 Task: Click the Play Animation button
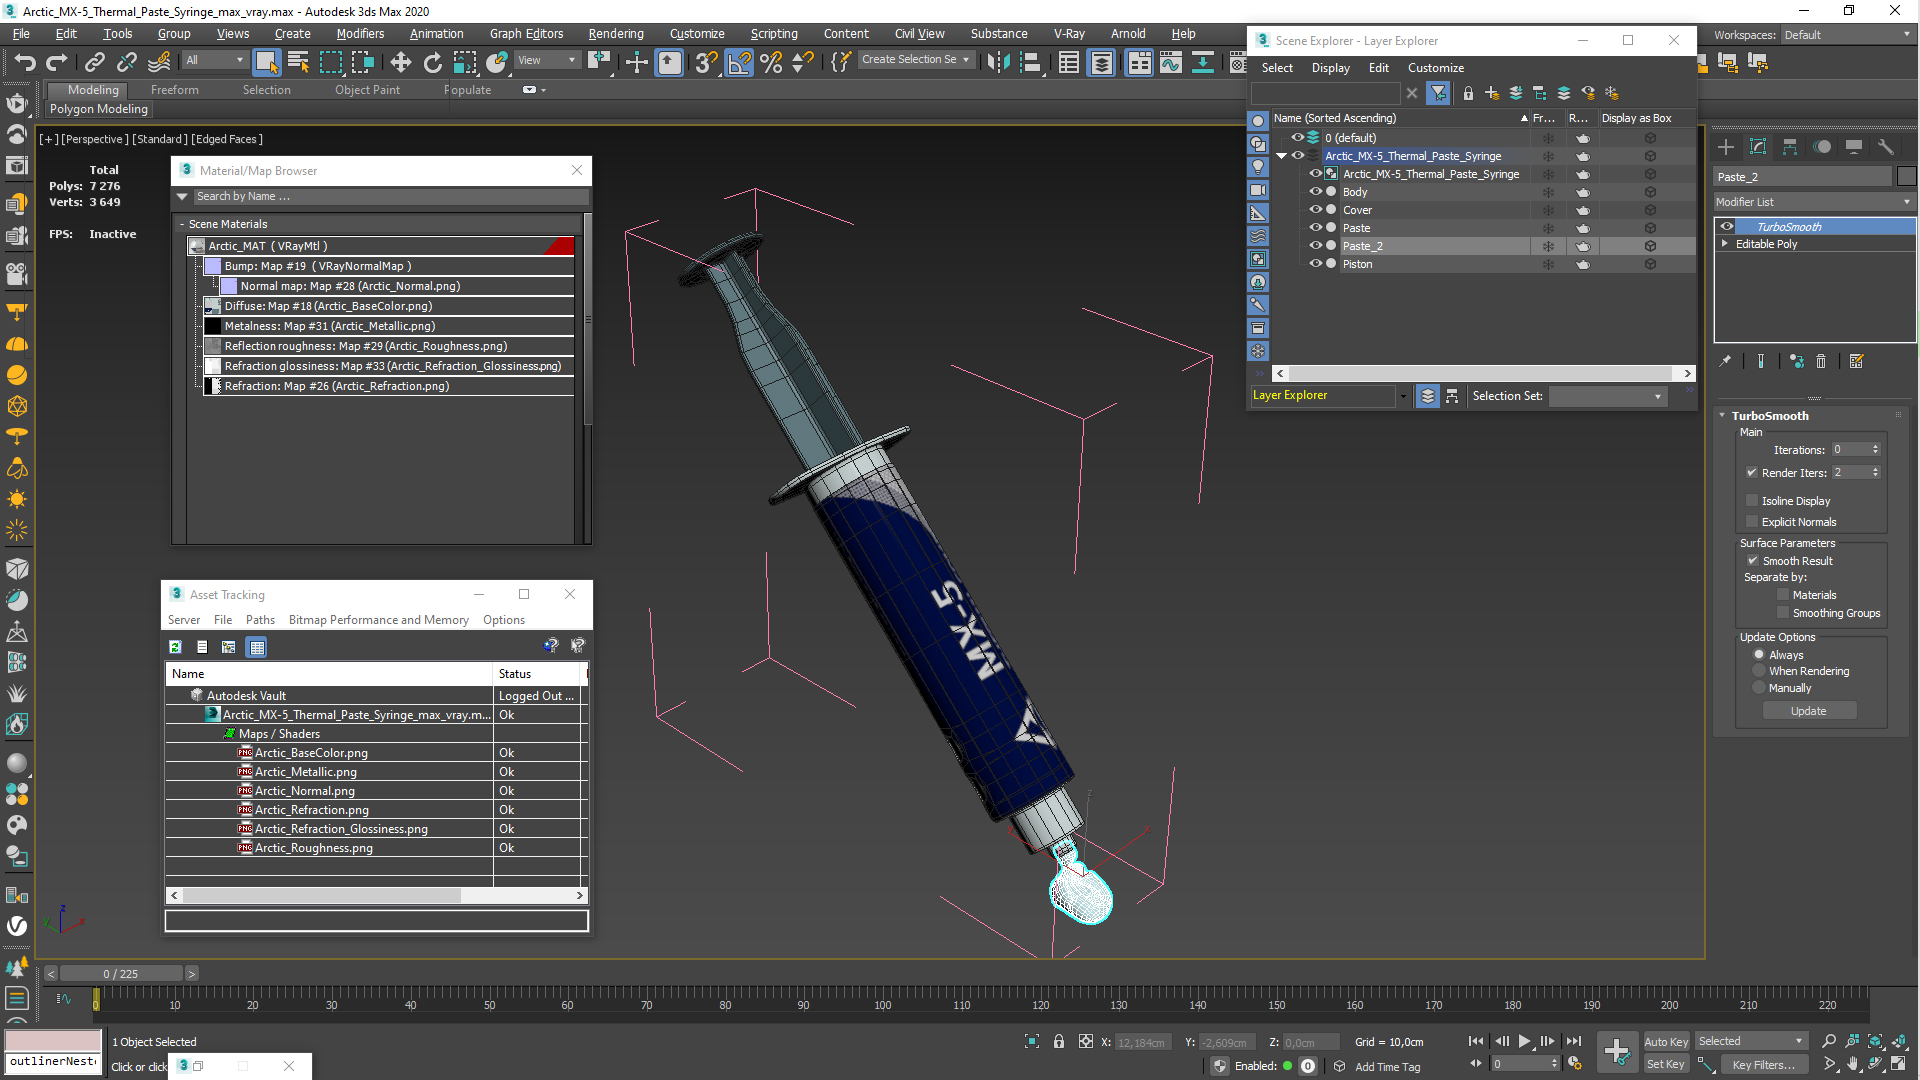coord(1524,1041)
